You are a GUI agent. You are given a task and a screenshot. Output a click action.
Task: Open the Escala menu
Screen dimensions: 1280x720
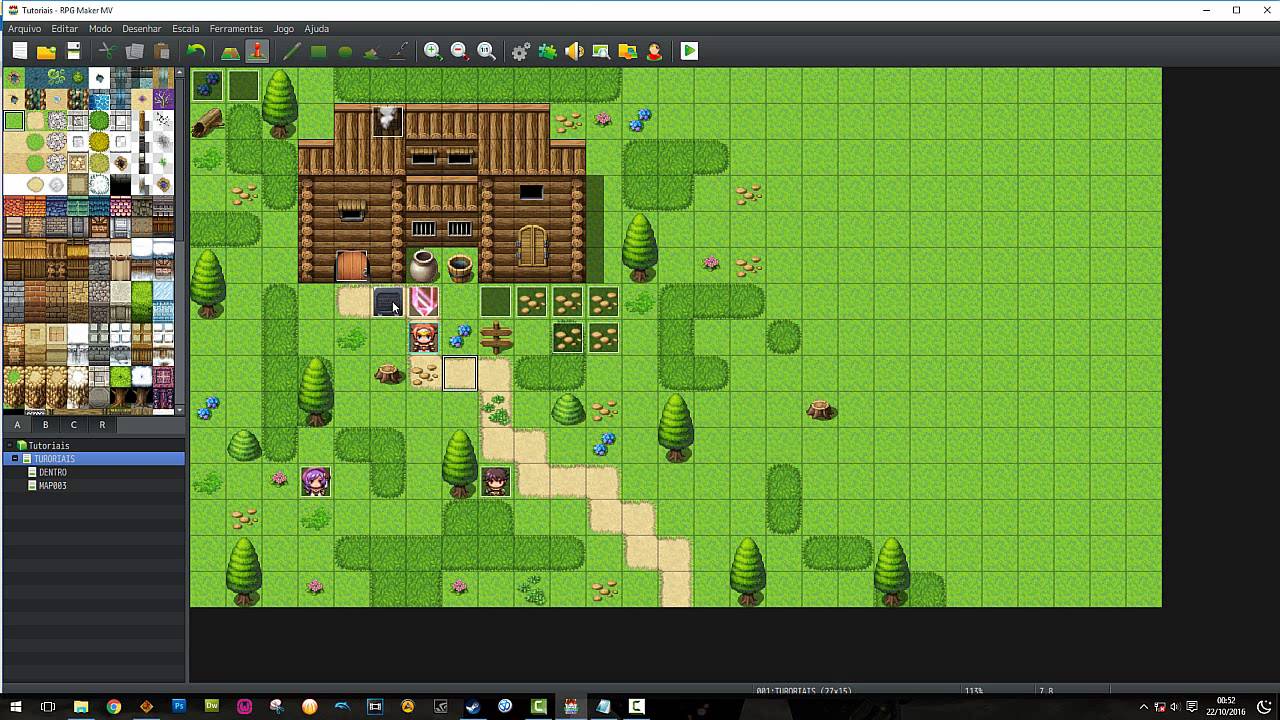(186, 29)
